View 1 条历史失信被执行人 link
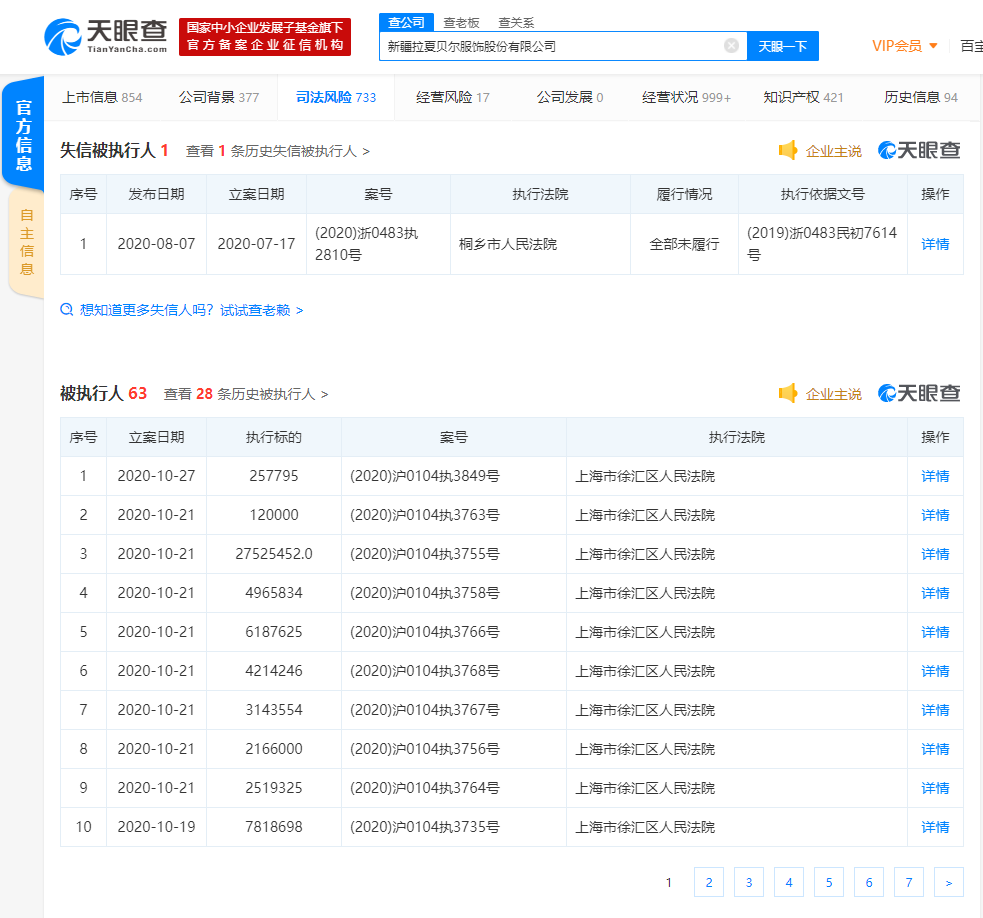983x918 pixels. 278,151
